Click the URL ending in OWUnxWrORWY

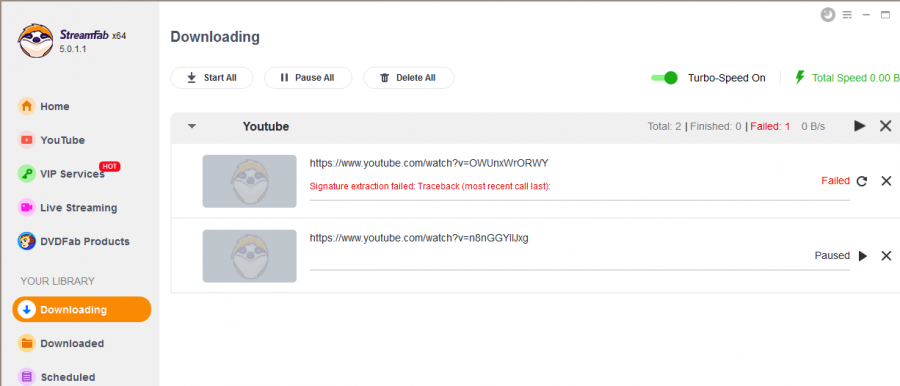(429, 163)
